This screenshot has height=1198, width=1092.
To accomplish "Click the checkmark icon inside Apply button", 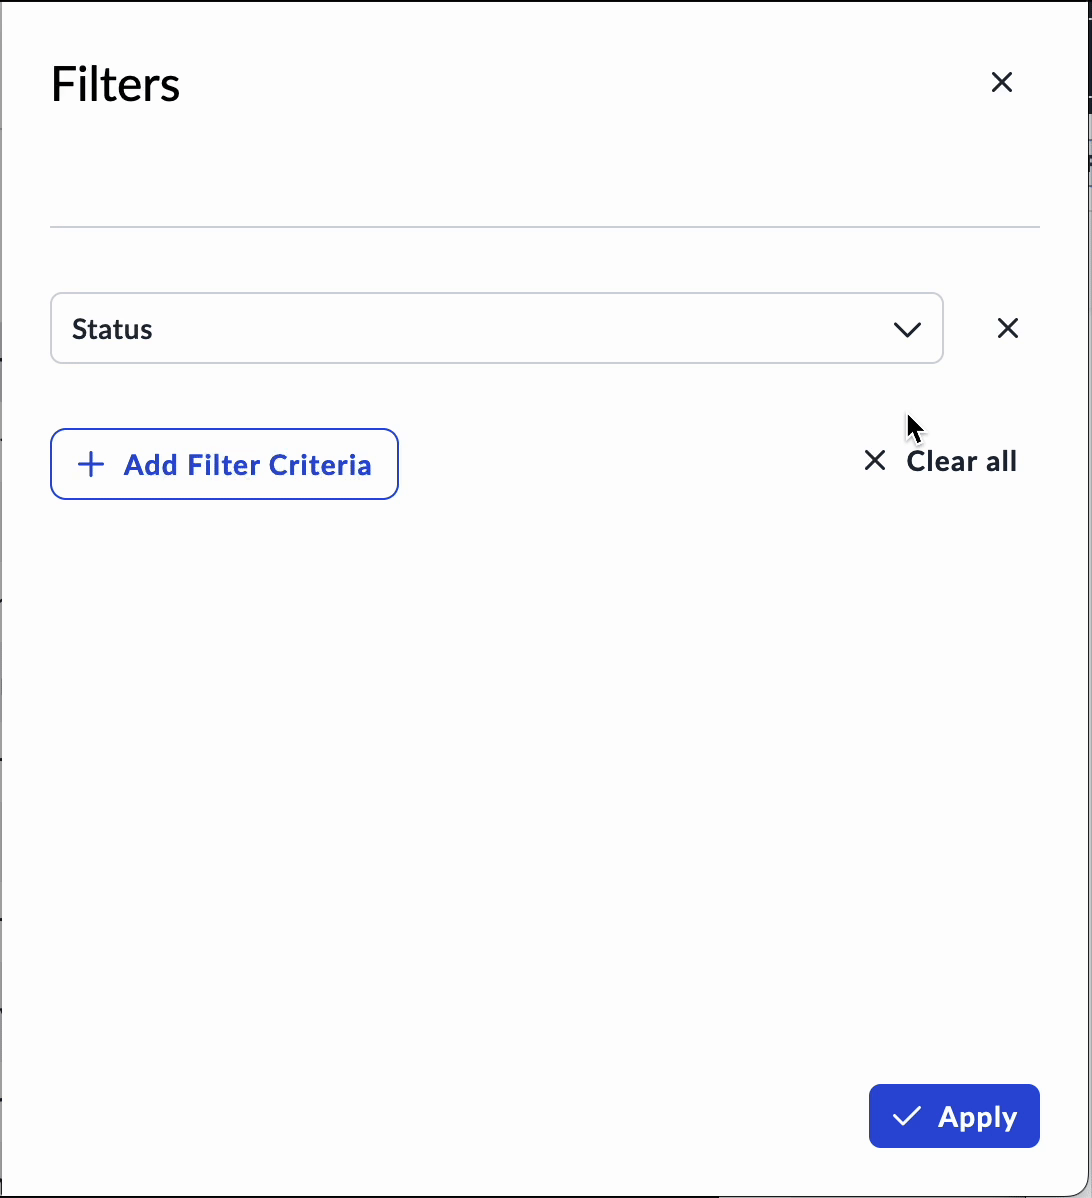I will [908, 1115].
